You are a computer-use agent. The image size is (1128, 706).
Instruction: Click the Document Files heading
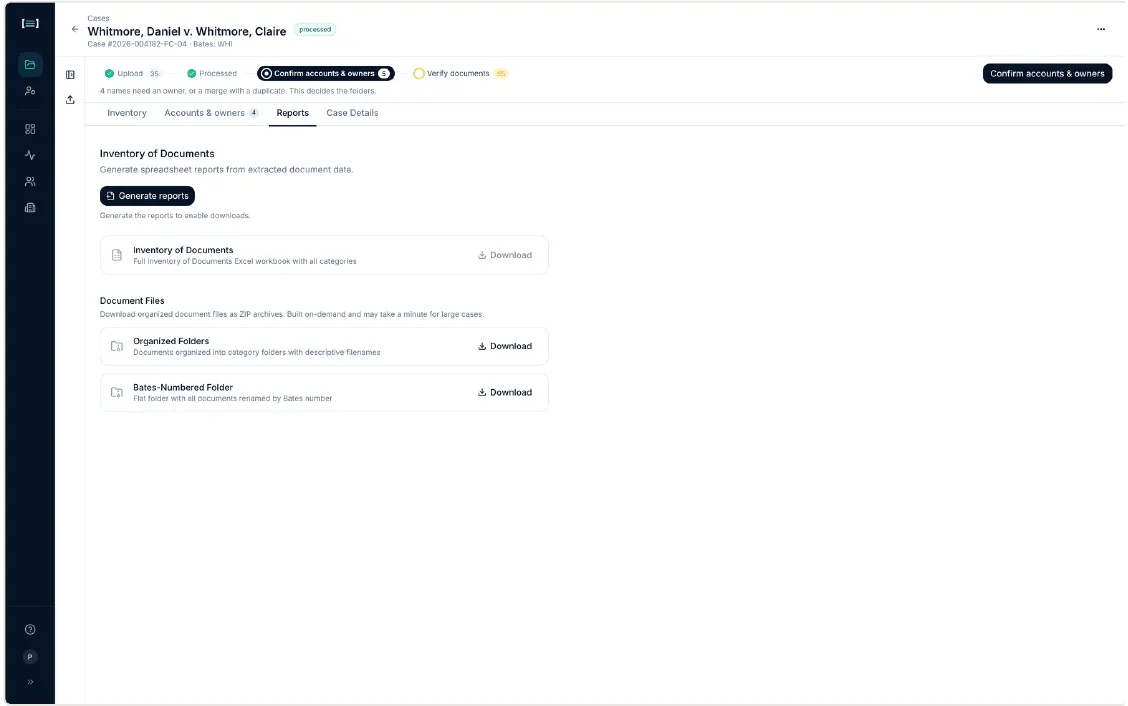pyautogui.click(x=132, y=301)
